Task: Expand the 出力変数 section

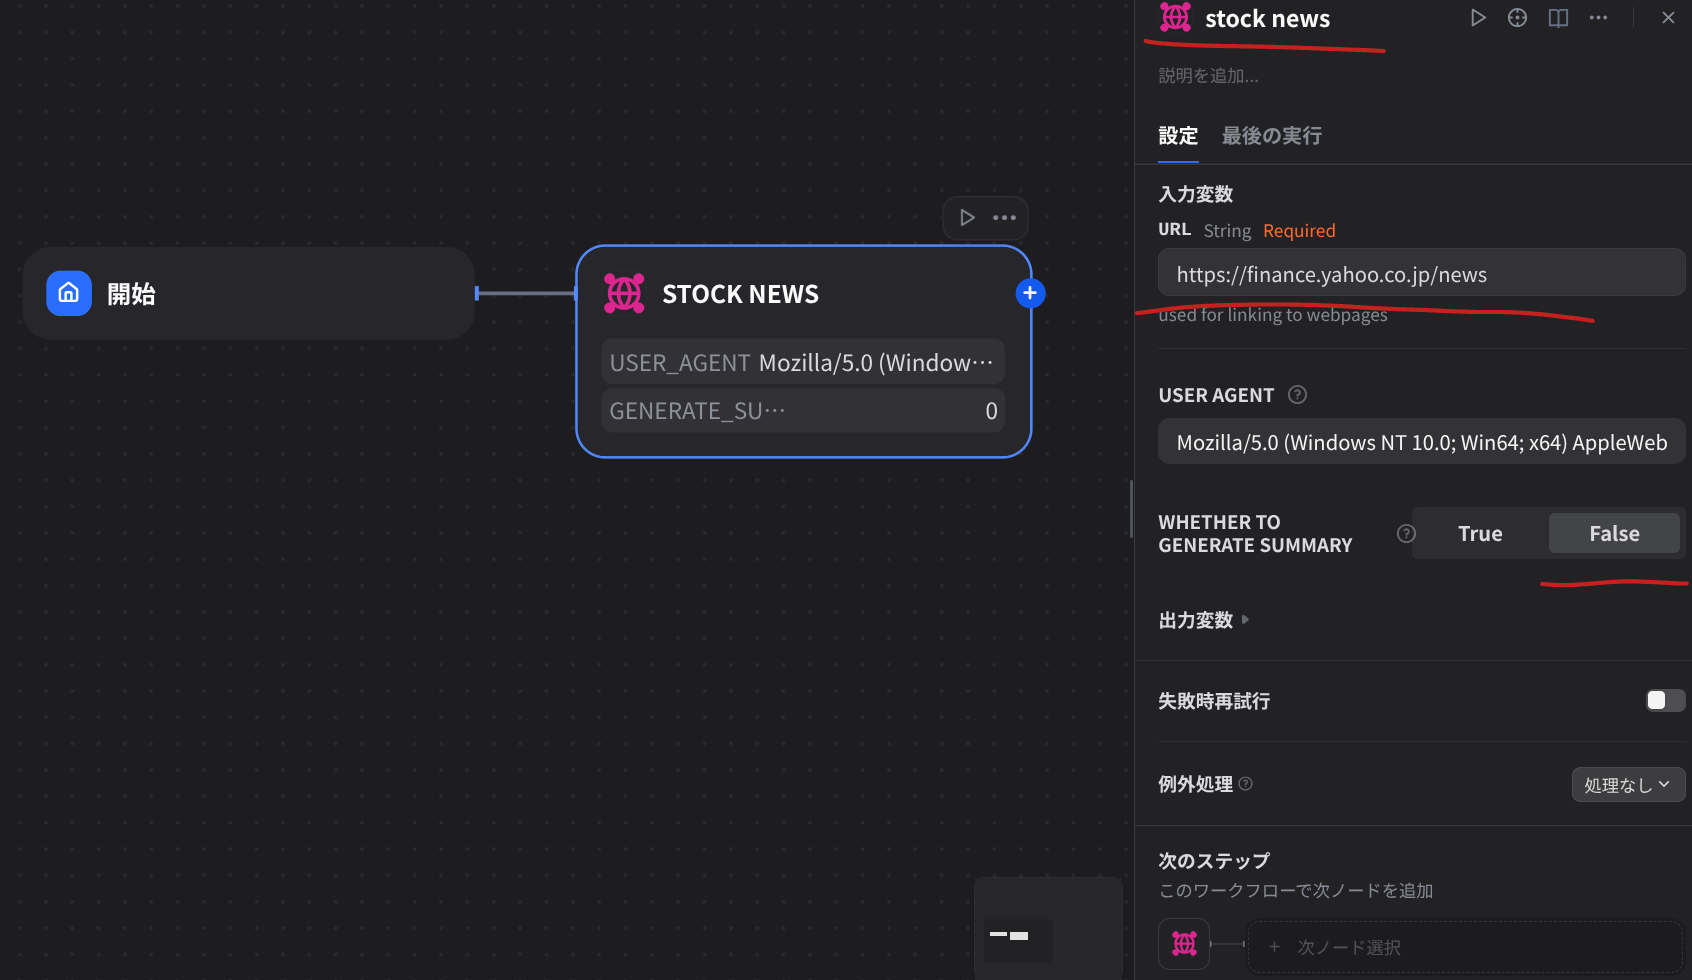Action: [x=1202, y=619]
